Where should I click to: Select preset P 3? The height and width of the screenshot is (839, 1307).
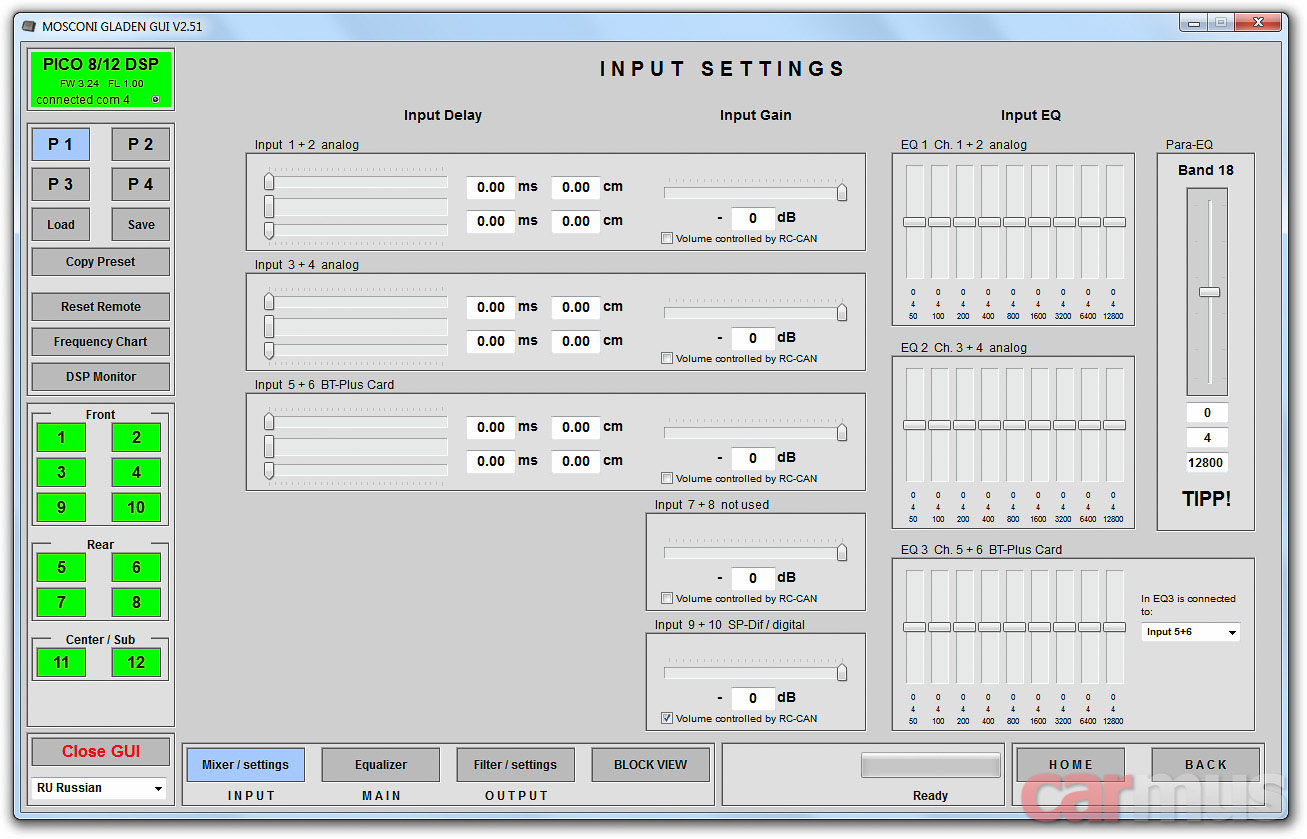pyautogui.click(x=61, y=184)
